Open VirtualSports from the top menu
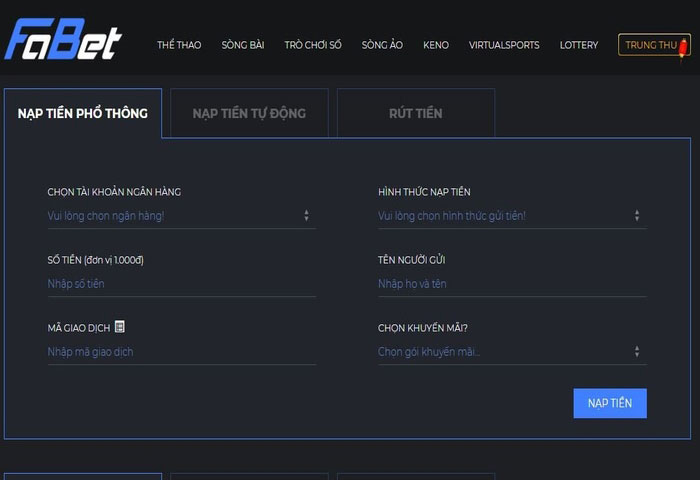Viewport: 700px width, 480px height. 504,45
